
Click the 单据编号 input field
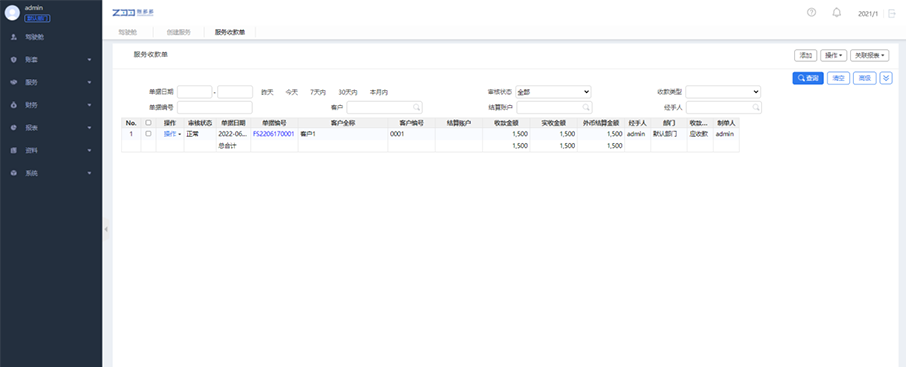pos(215,107)
